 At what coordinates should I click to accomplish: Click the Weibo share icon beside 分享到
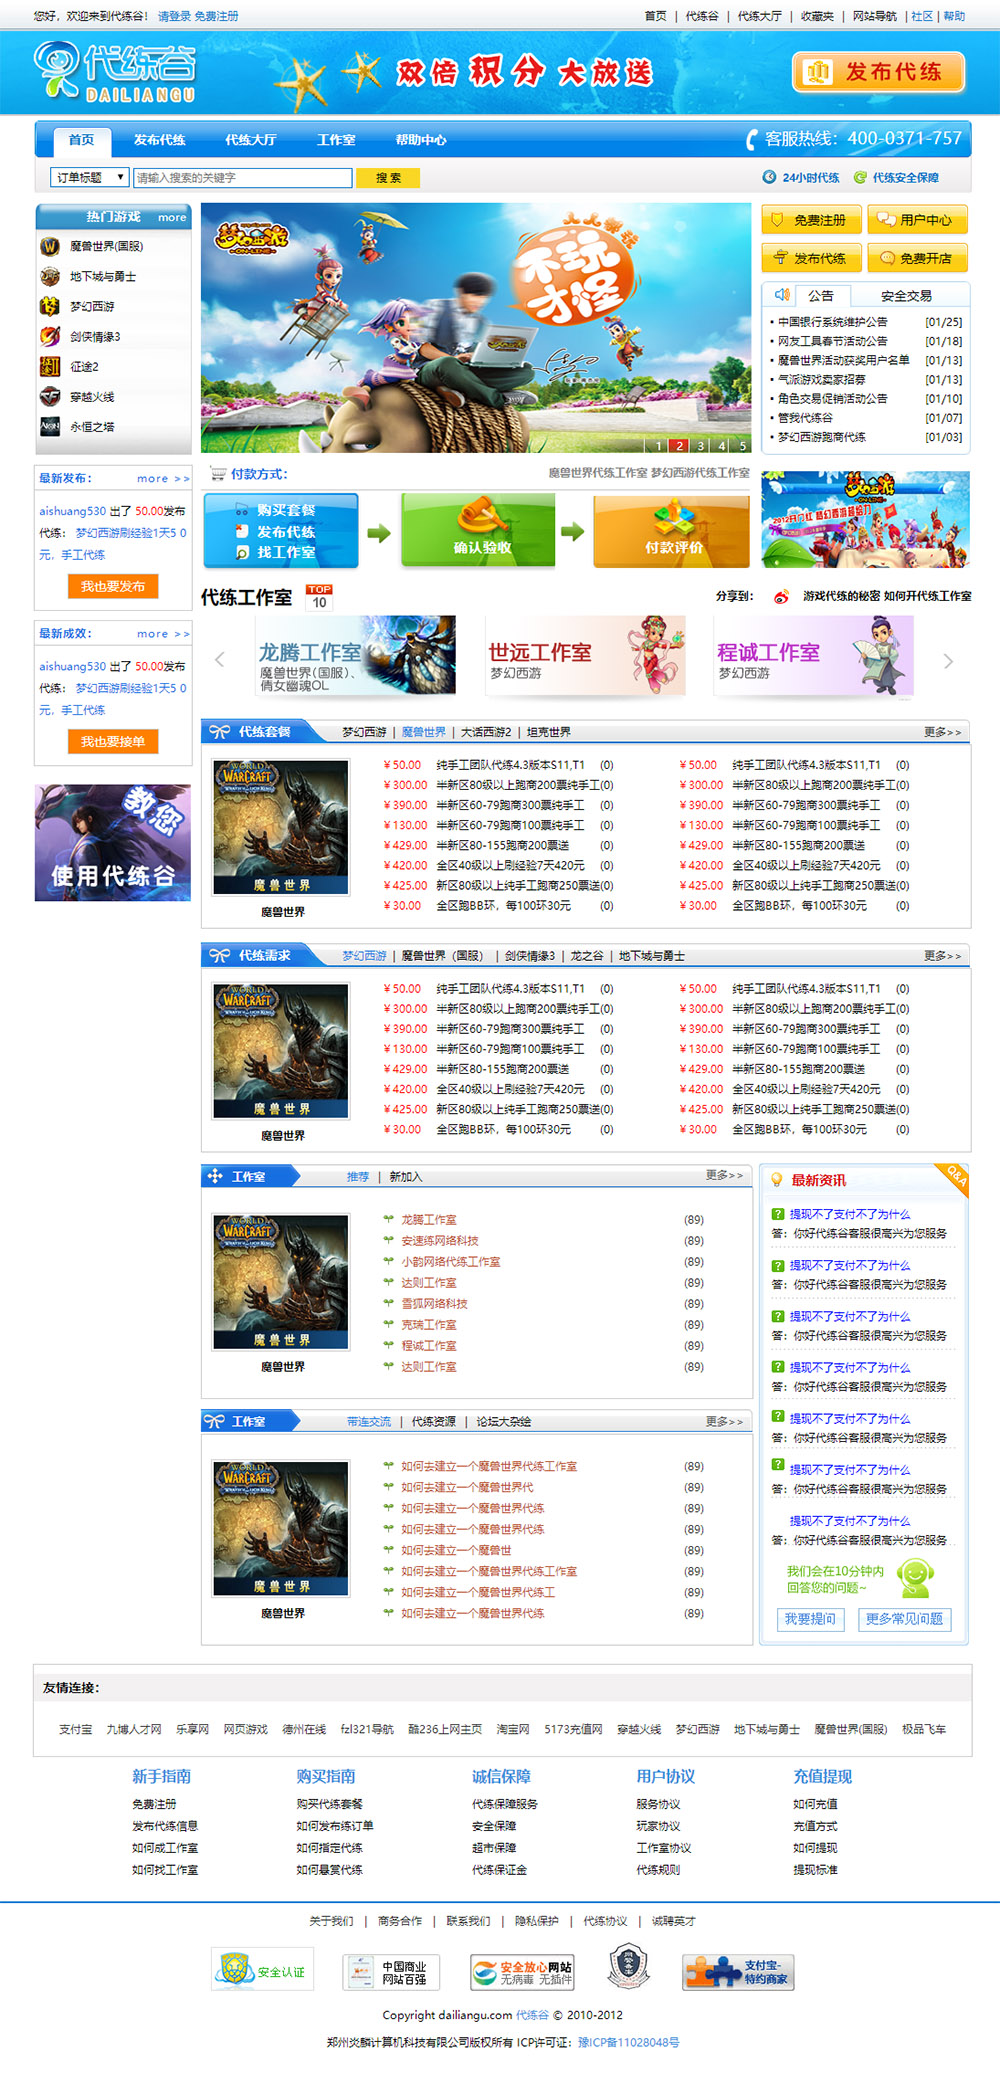pos(781,597)
